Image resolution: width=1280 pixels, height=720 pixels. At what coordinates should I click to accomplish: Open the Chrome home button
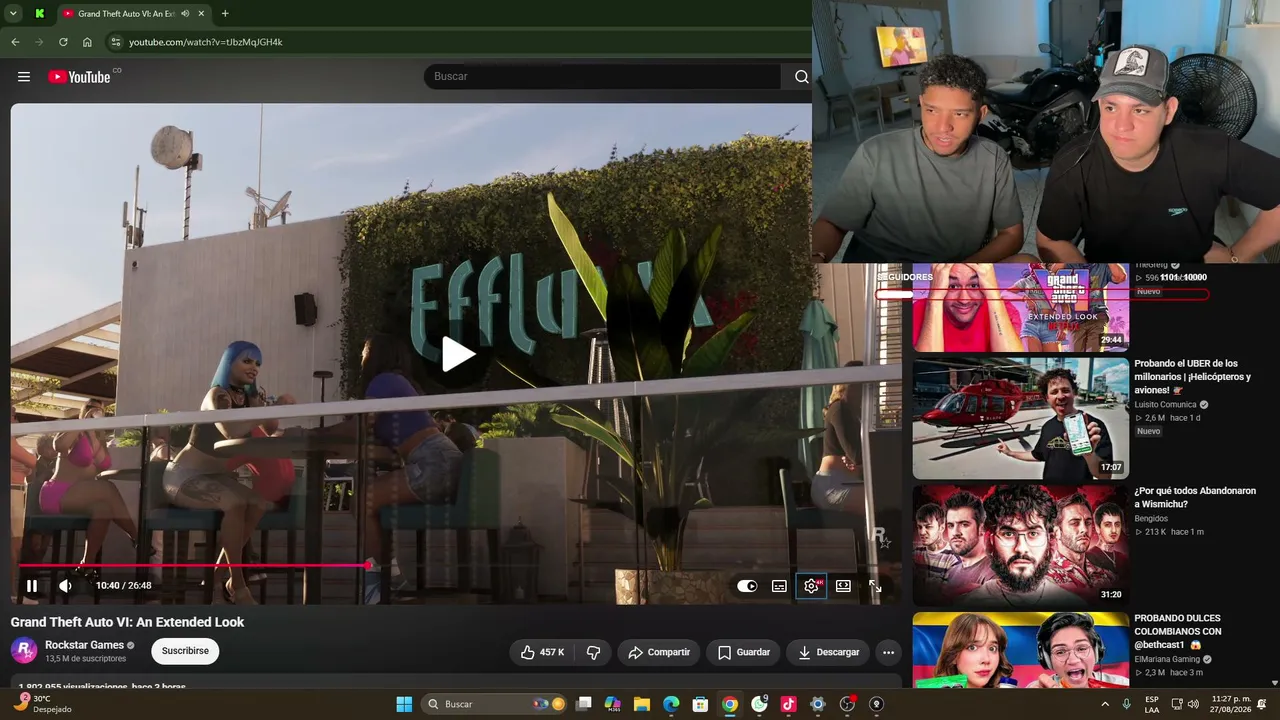87,42
